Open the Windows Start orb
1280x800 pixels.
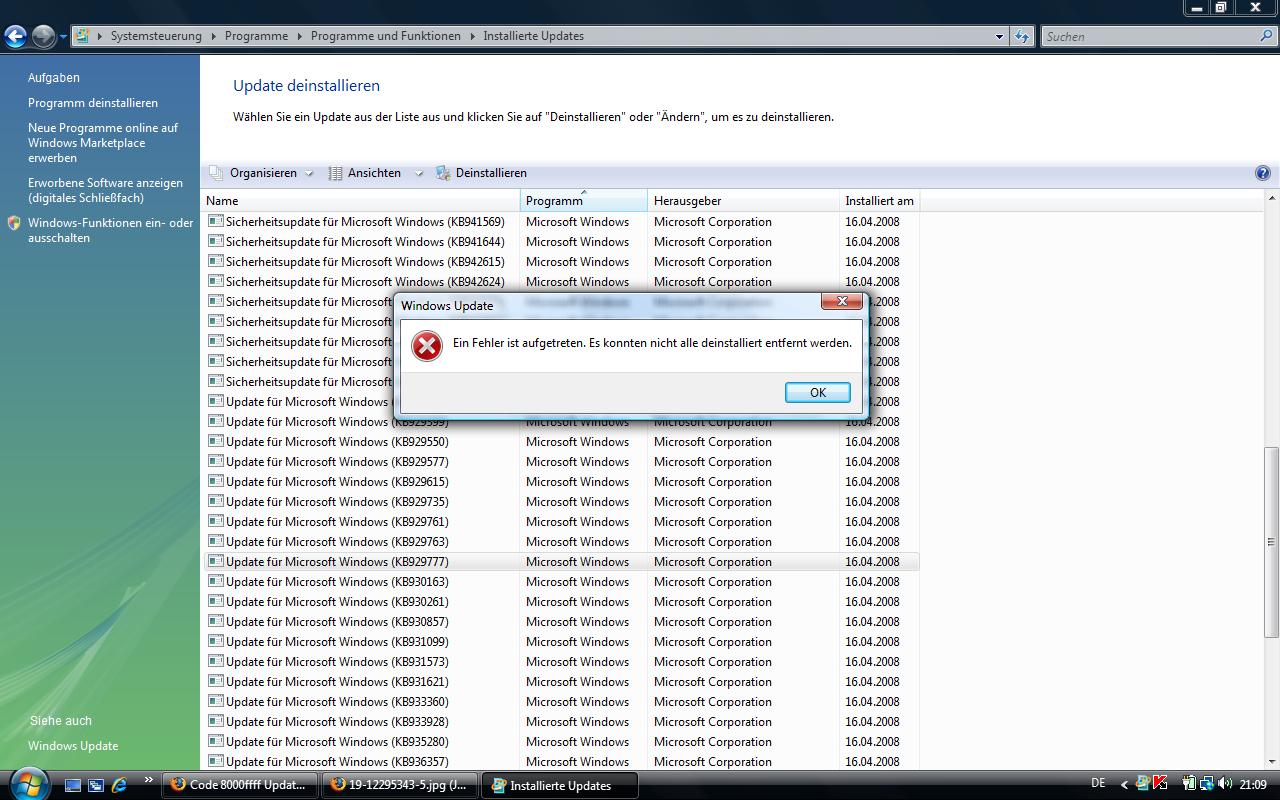click(28, 783)
